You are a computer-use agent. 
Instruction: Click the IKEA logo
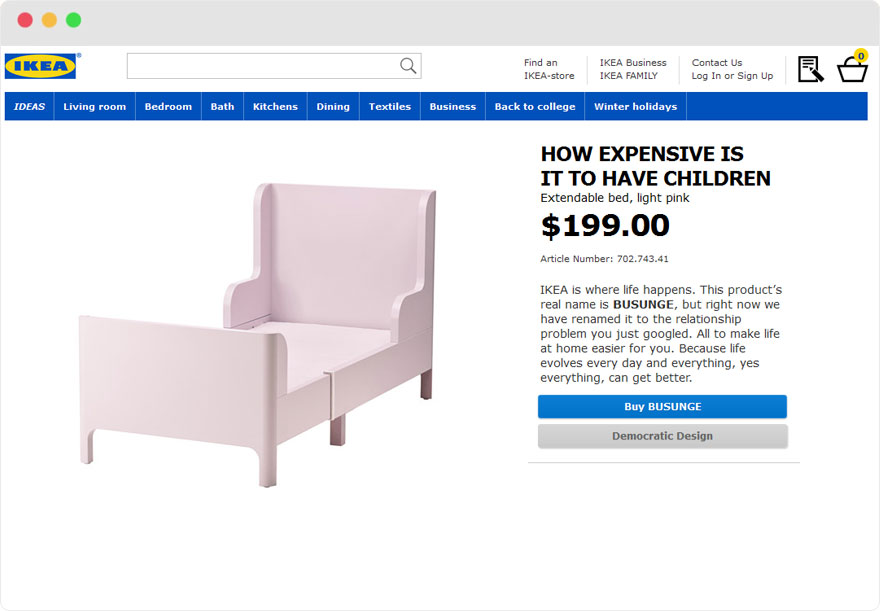click(40, 64)
